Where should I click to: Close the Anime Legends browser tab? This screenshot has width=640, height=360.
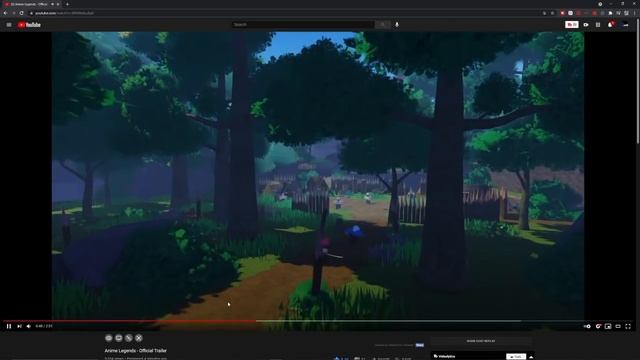(58, 4)
